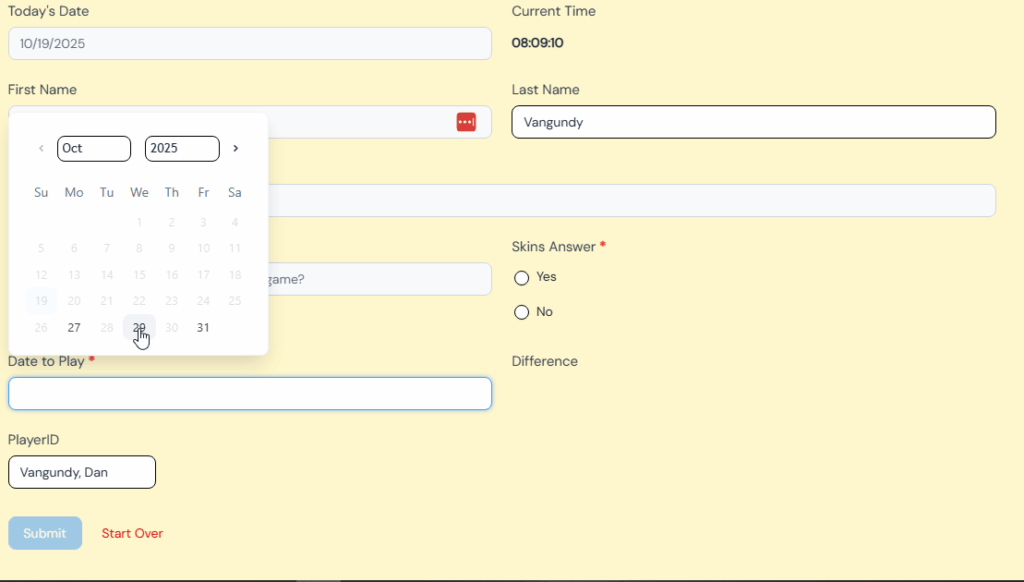This screenshot has width=1024, height=582.
Task: Select No for Skins Answer
Action: point(521,313)
